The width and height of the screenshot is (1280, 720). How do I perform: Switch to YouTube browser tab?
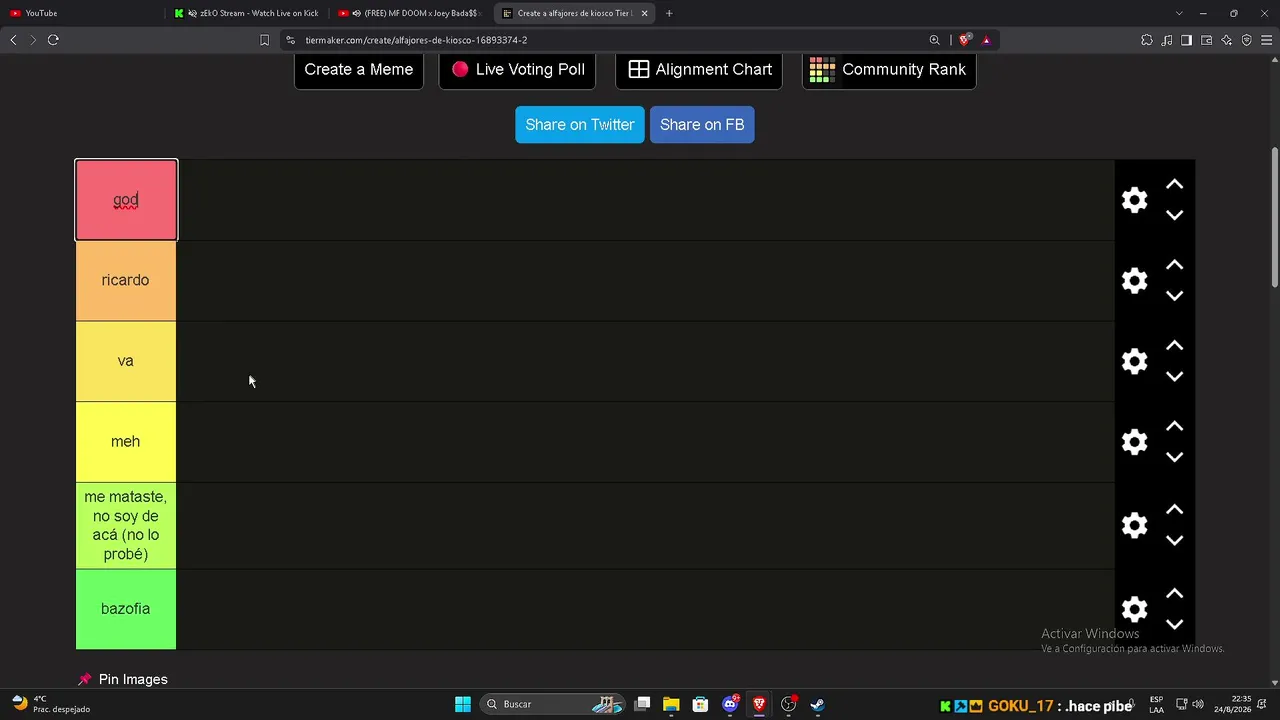pos(80,13)
